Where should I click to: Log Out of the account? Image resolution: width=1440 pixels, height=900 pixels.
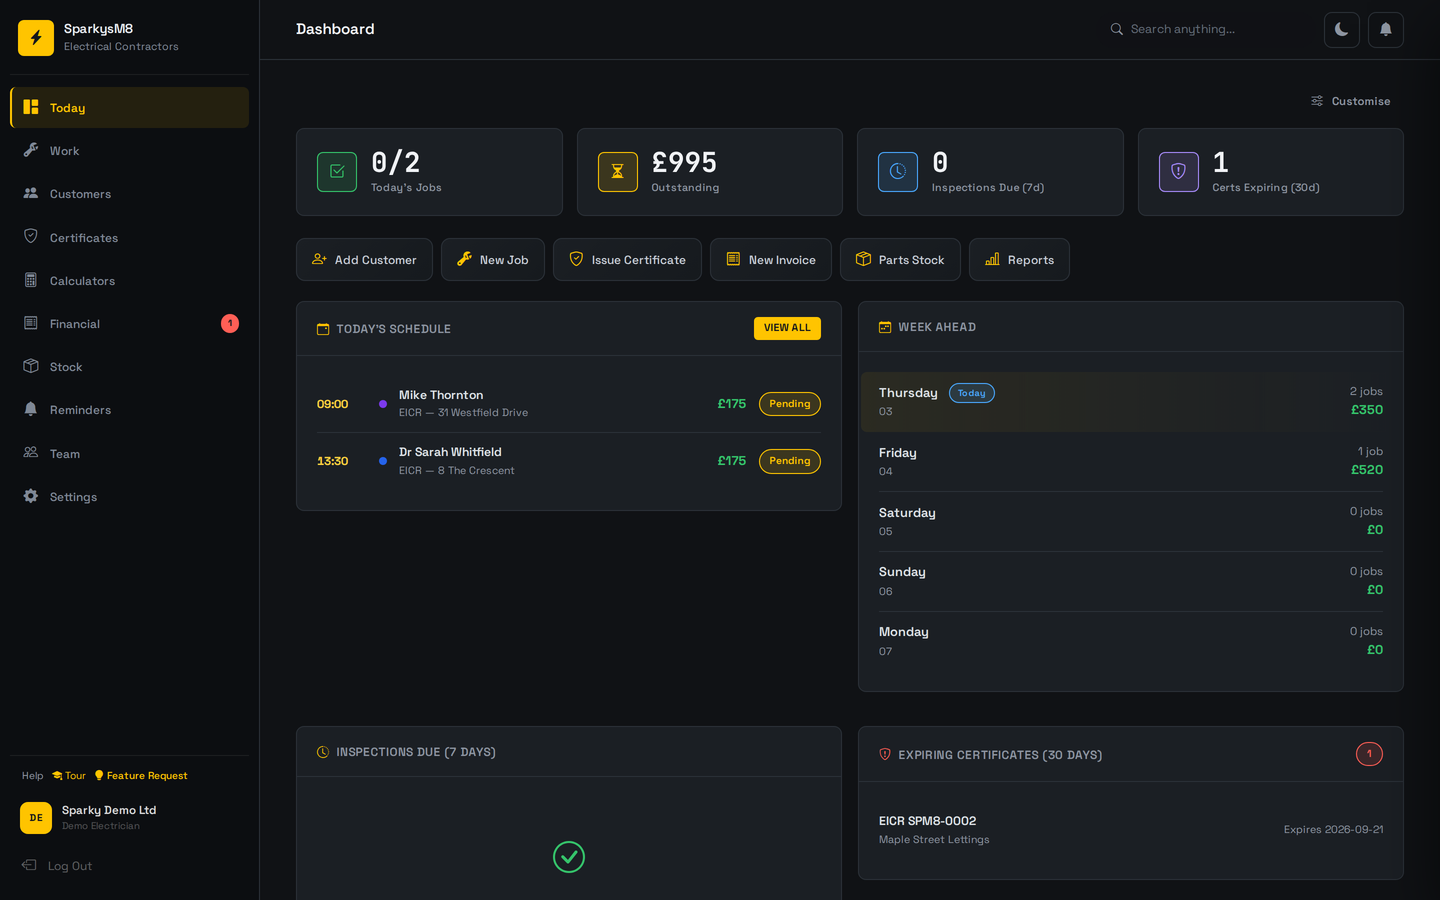(x=58, y=866)
